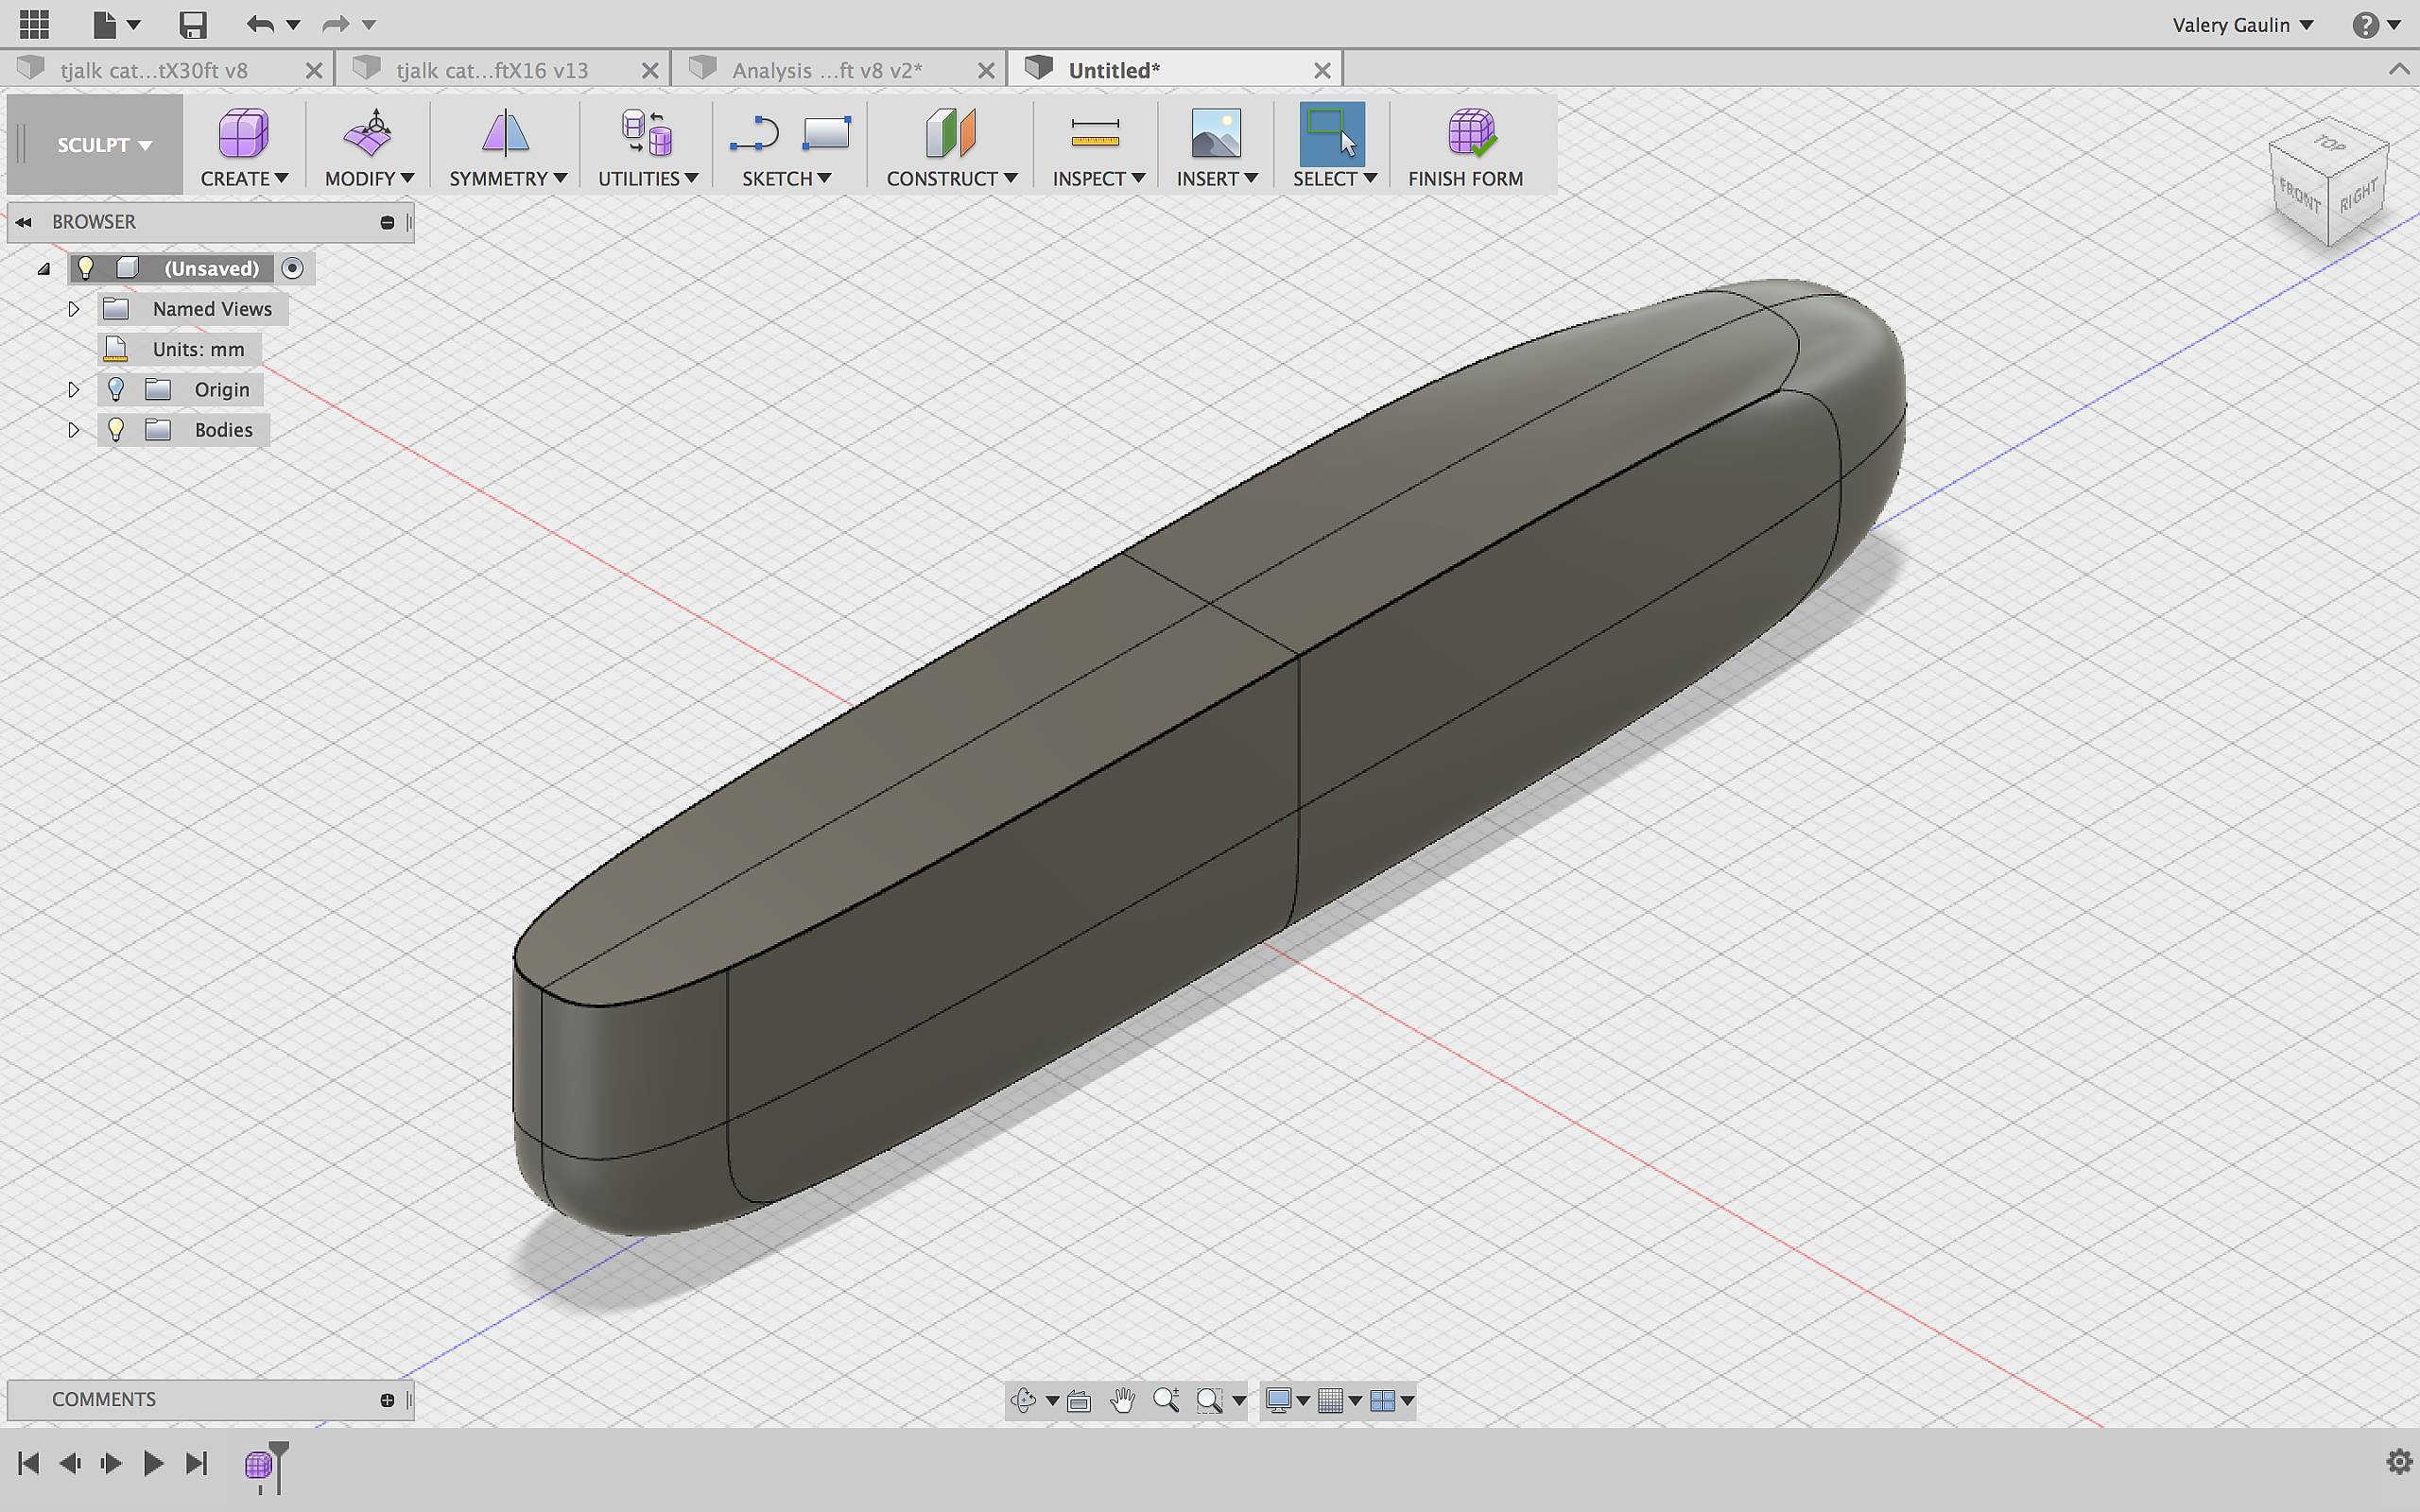This screenshot has width=2420, height=1512.
Task: Click the Symmetry mirror icon
Action: tap(505, 133)
